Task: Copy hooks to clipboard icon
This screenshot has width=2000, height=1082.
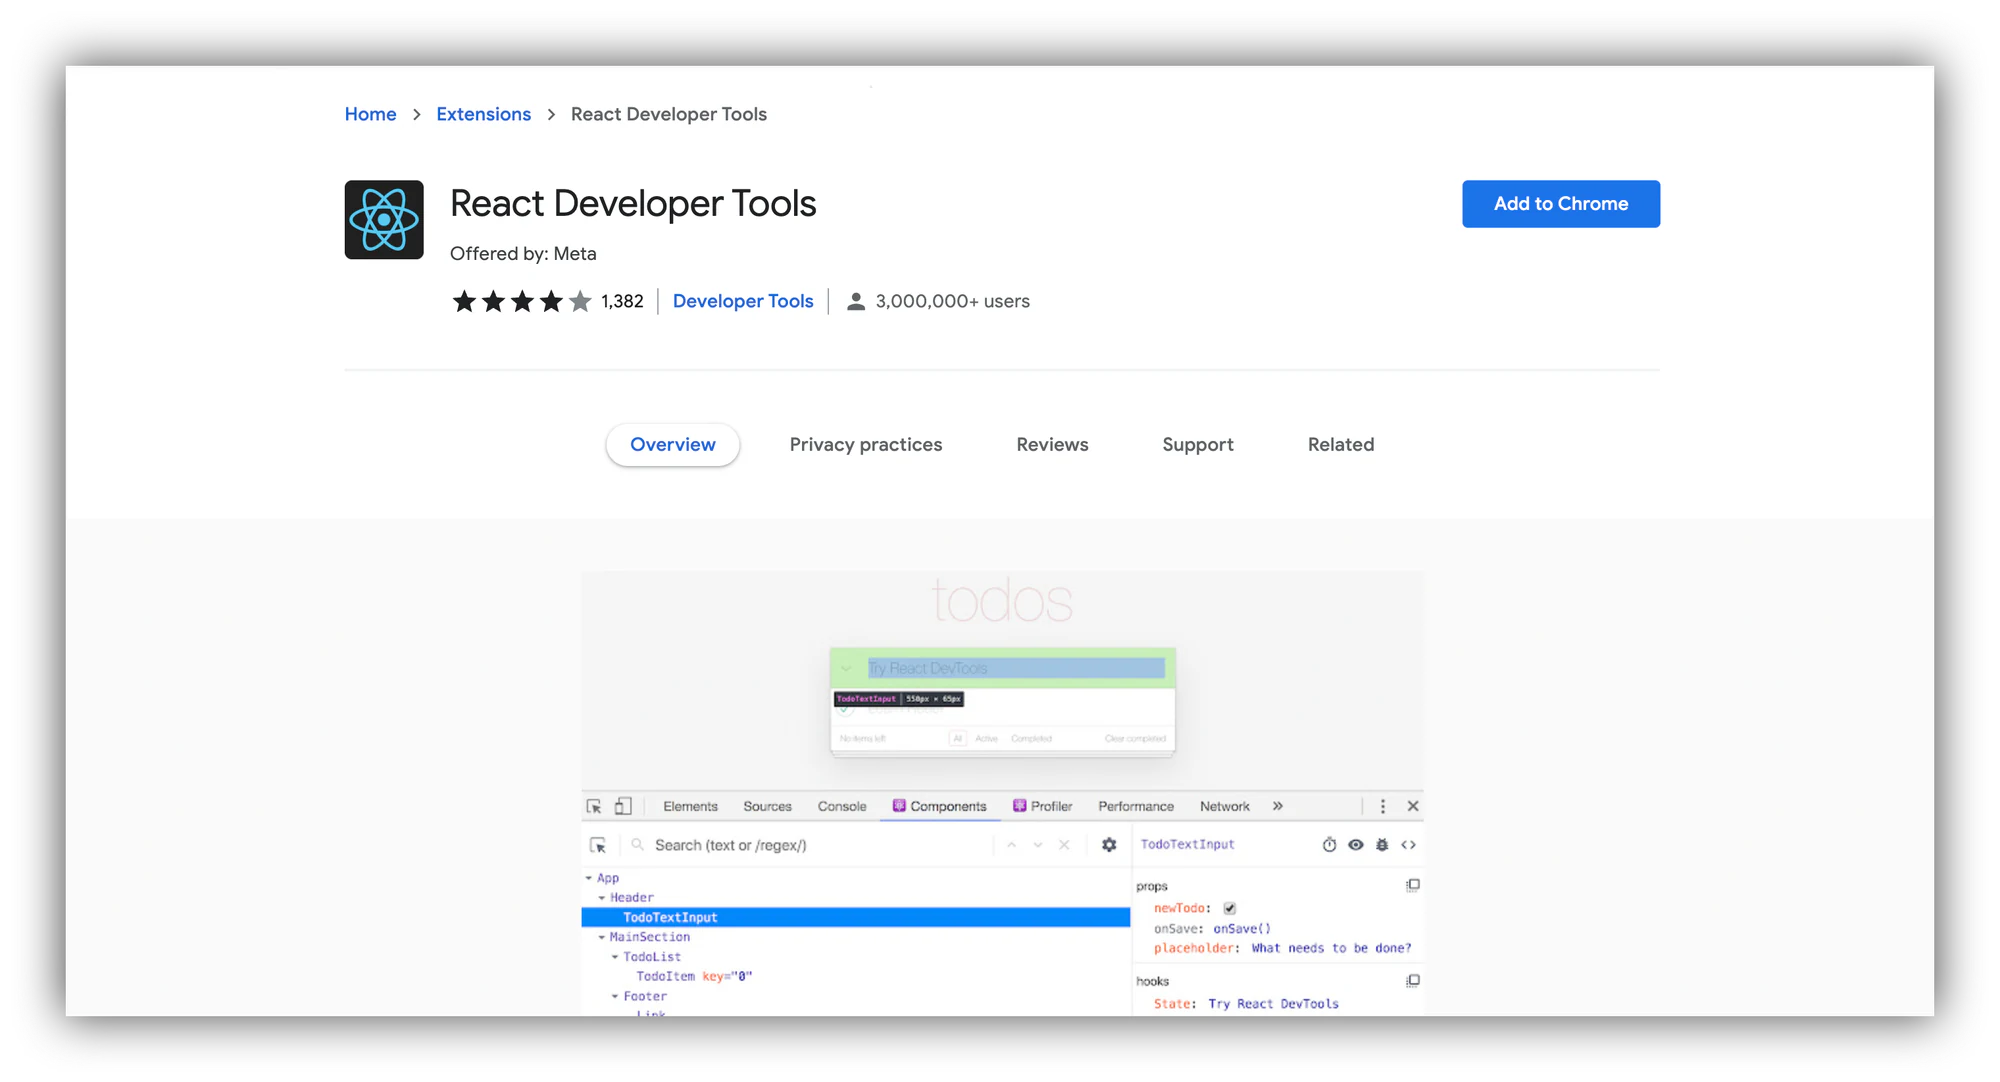Action: (1413, 981)
